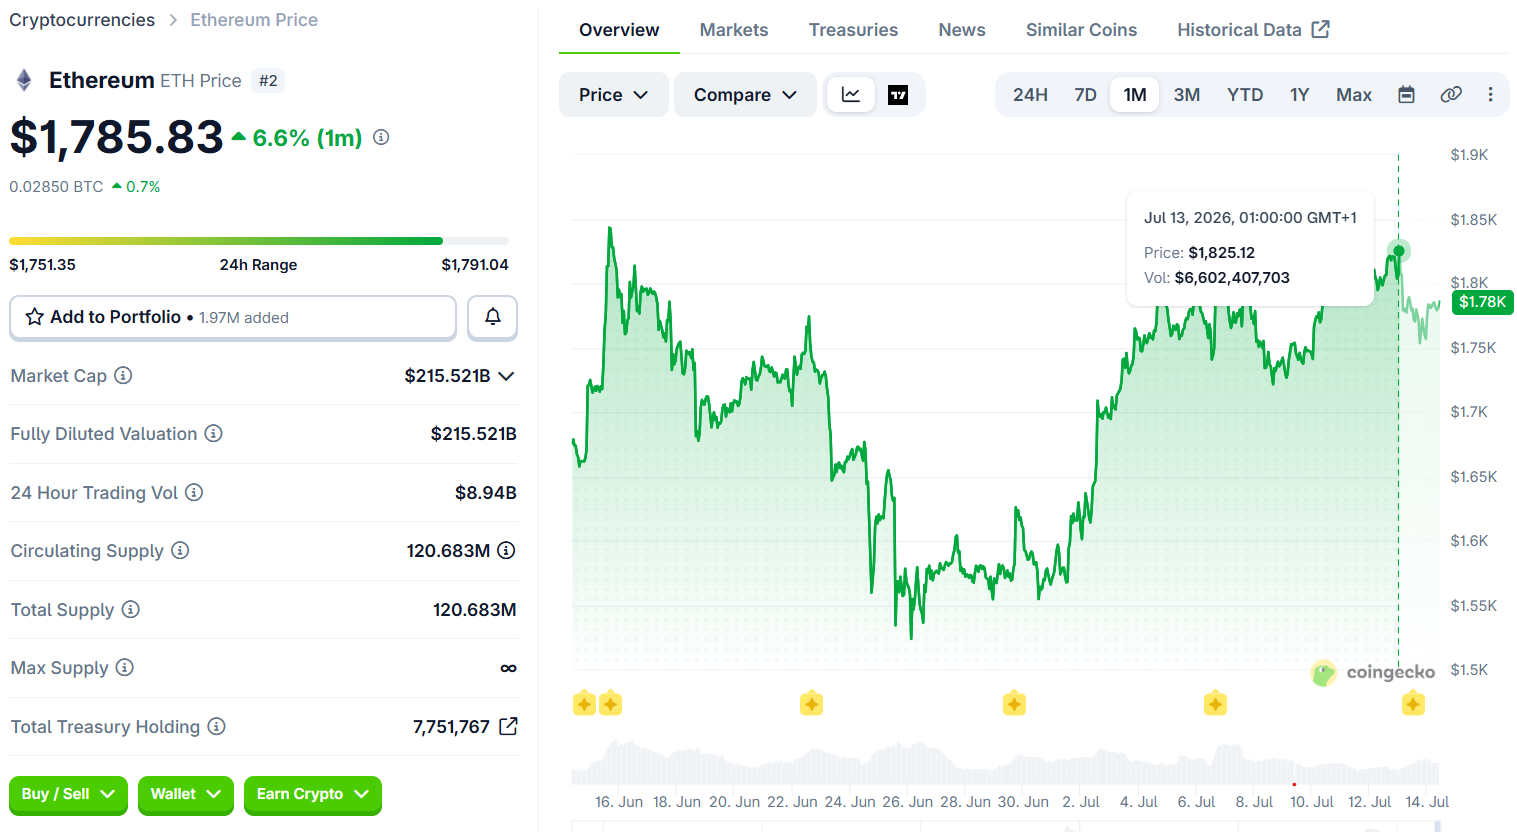Switch to the Treasuries tab
This screenshot has height=832, width=1517.
(x=853, y=30)
